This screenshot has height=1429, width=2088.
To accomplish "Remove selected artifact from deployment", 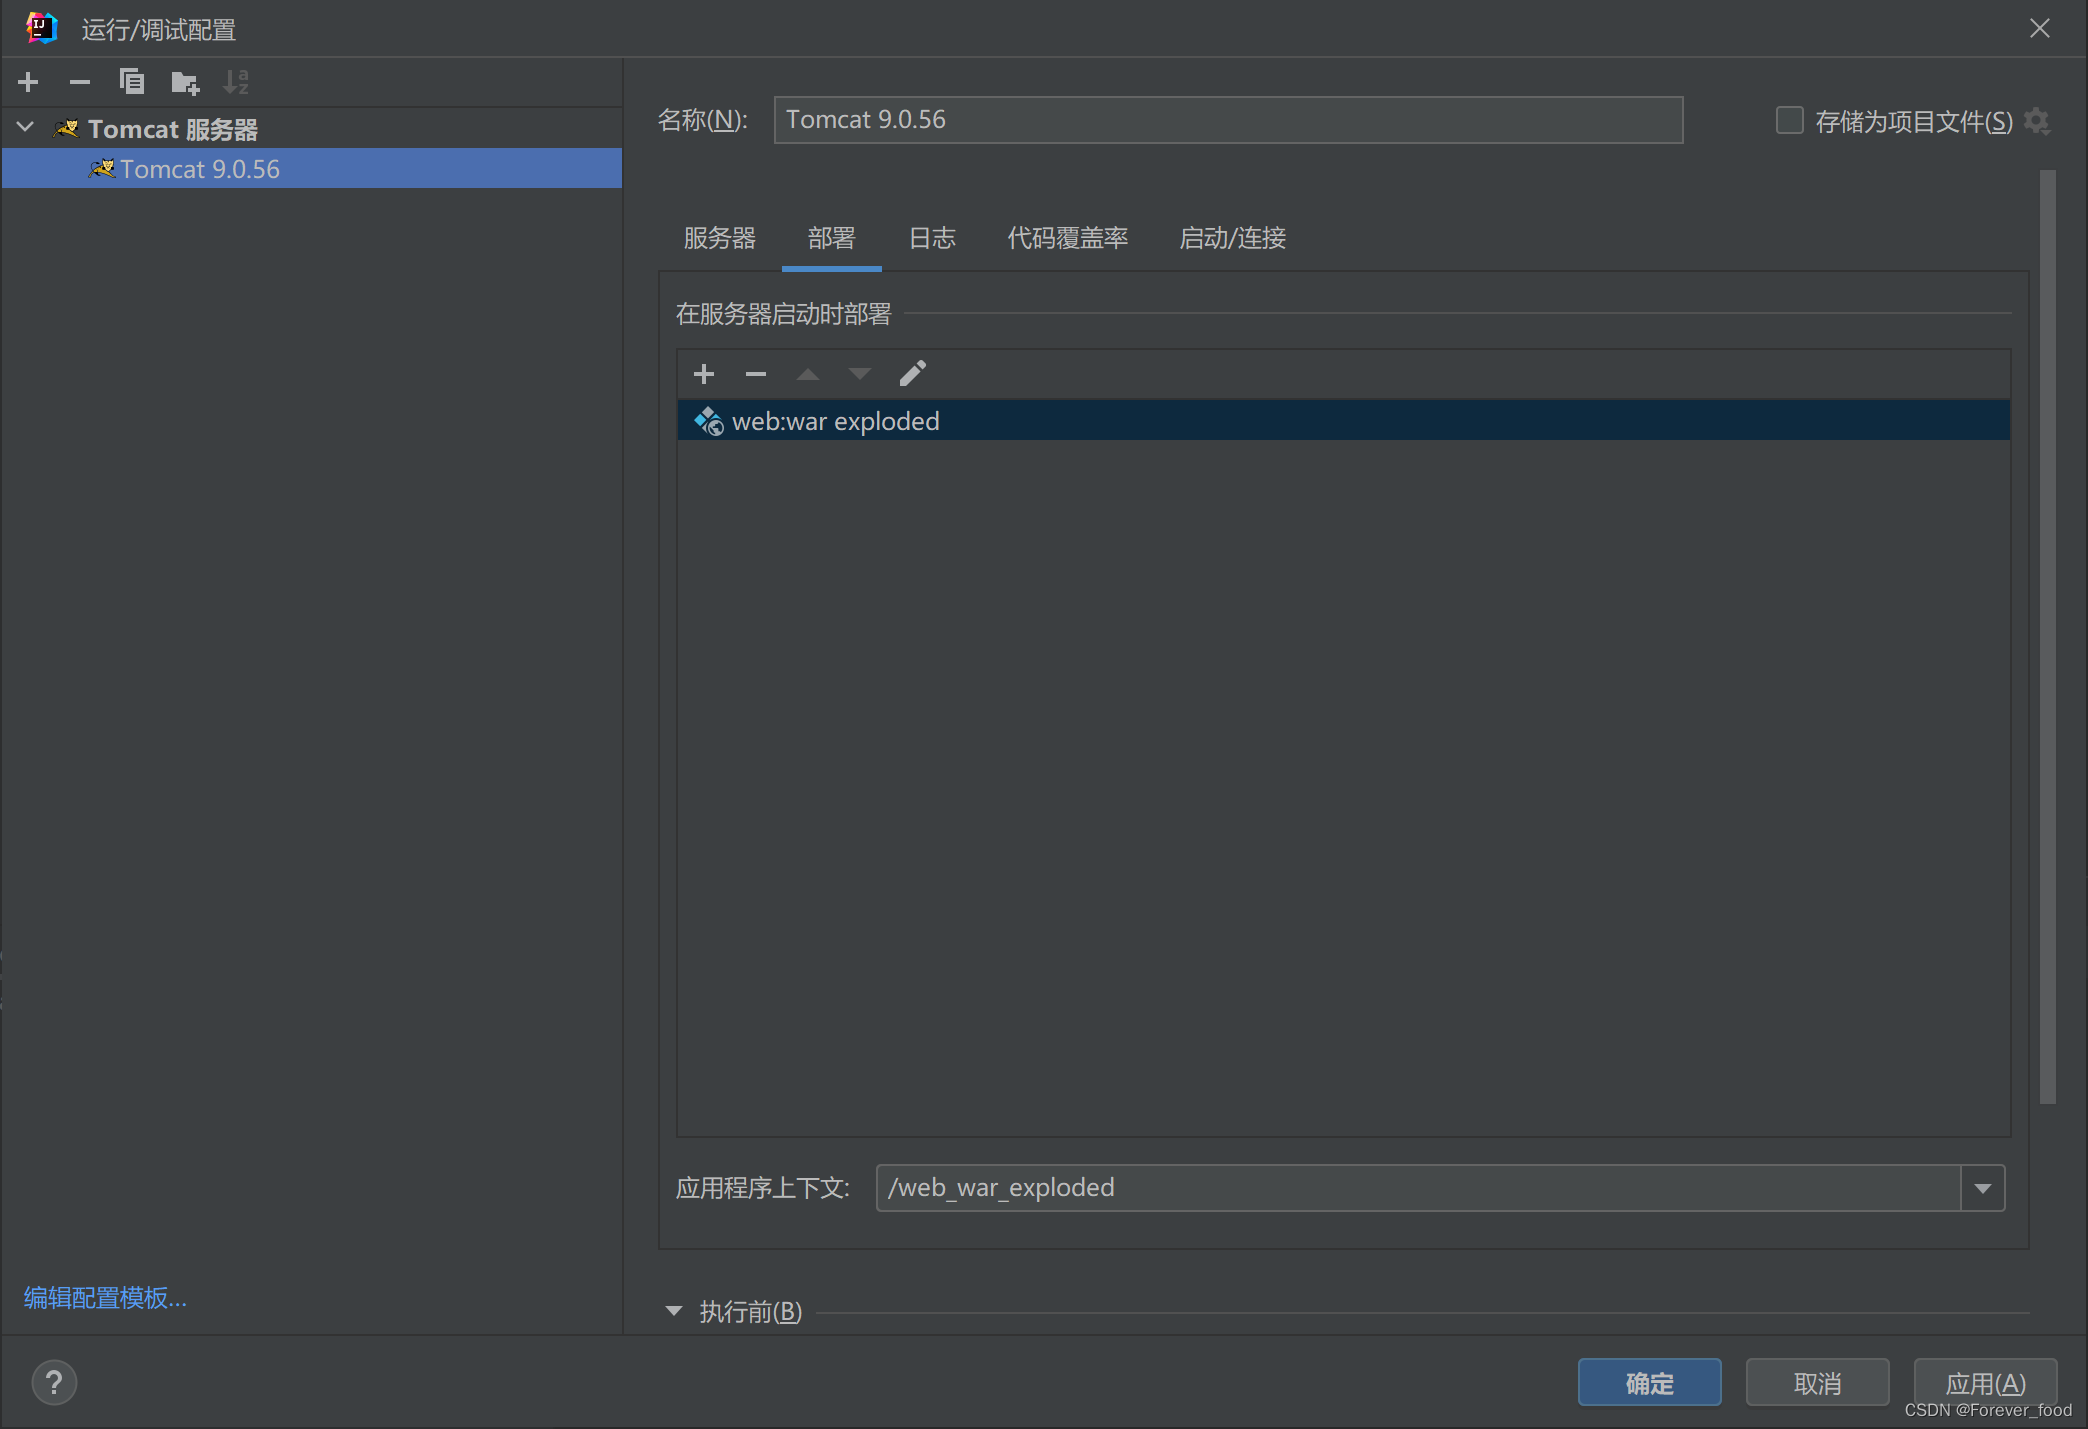I will point(756,374).
